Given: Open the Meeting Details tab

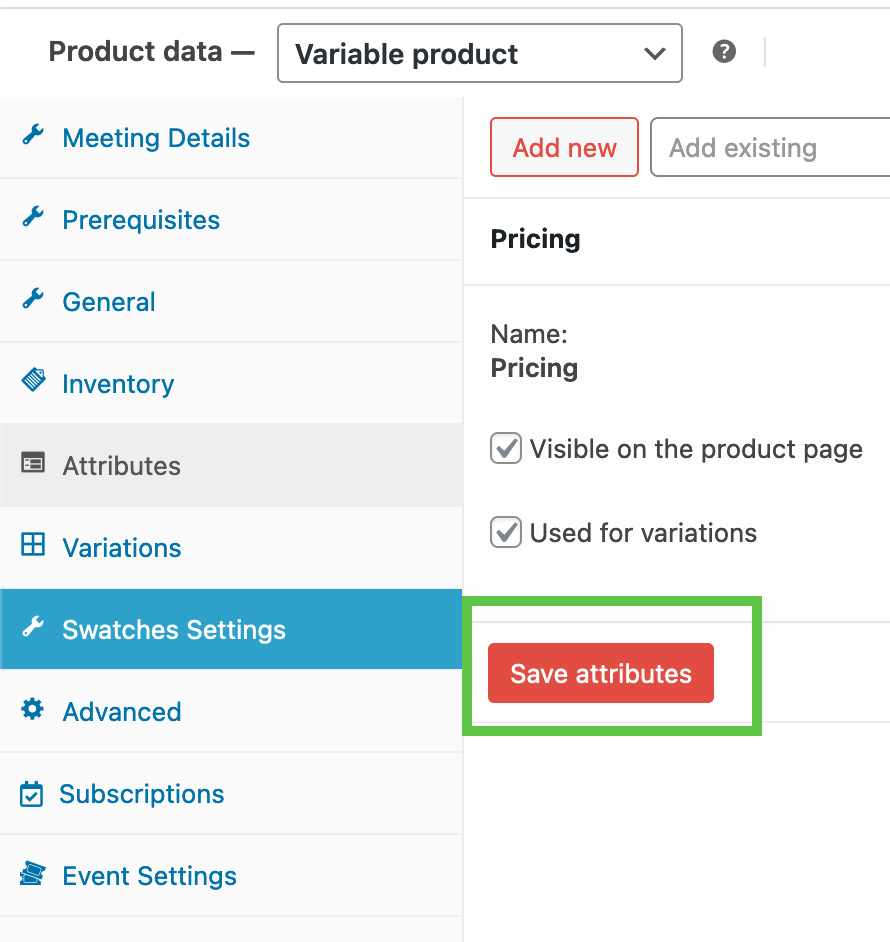Looking at the screenshot, I should pos(156,138).
